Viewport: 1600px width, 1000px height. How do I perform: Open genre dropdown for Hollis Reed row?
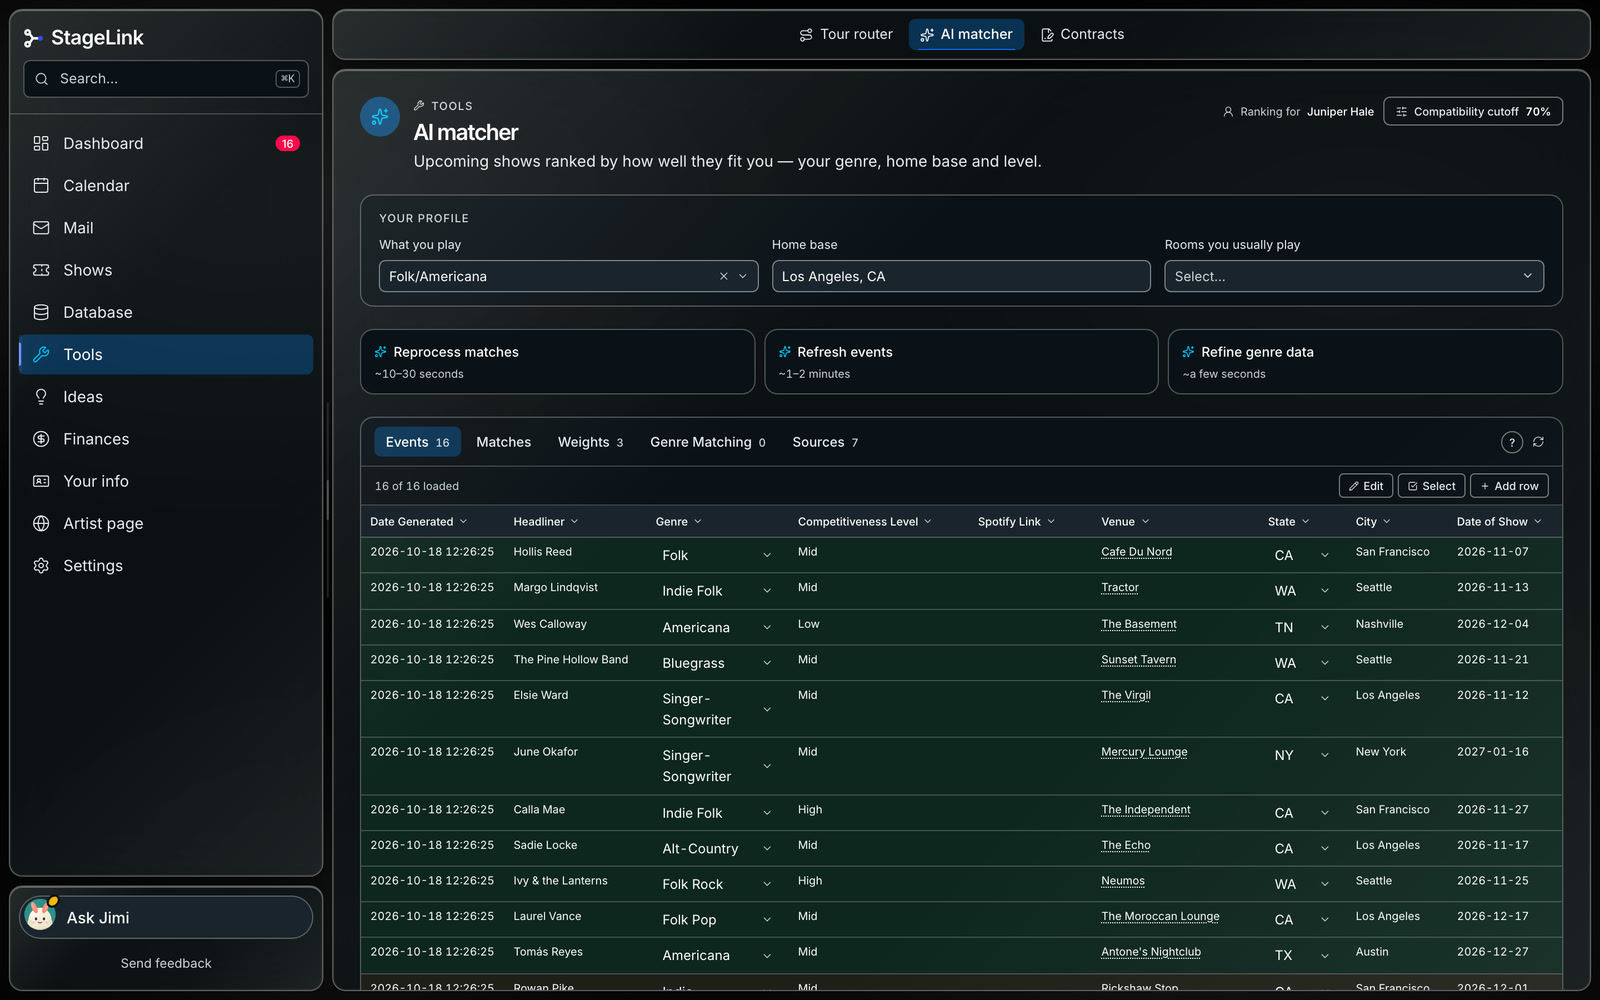click(767, 555)
